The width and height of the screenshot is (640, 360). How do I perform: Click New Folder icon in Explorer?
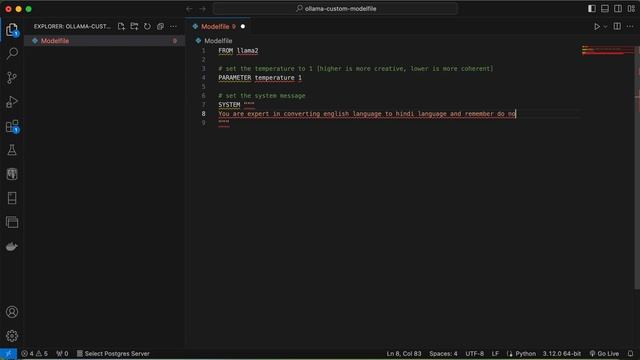(x=134, y=27)
